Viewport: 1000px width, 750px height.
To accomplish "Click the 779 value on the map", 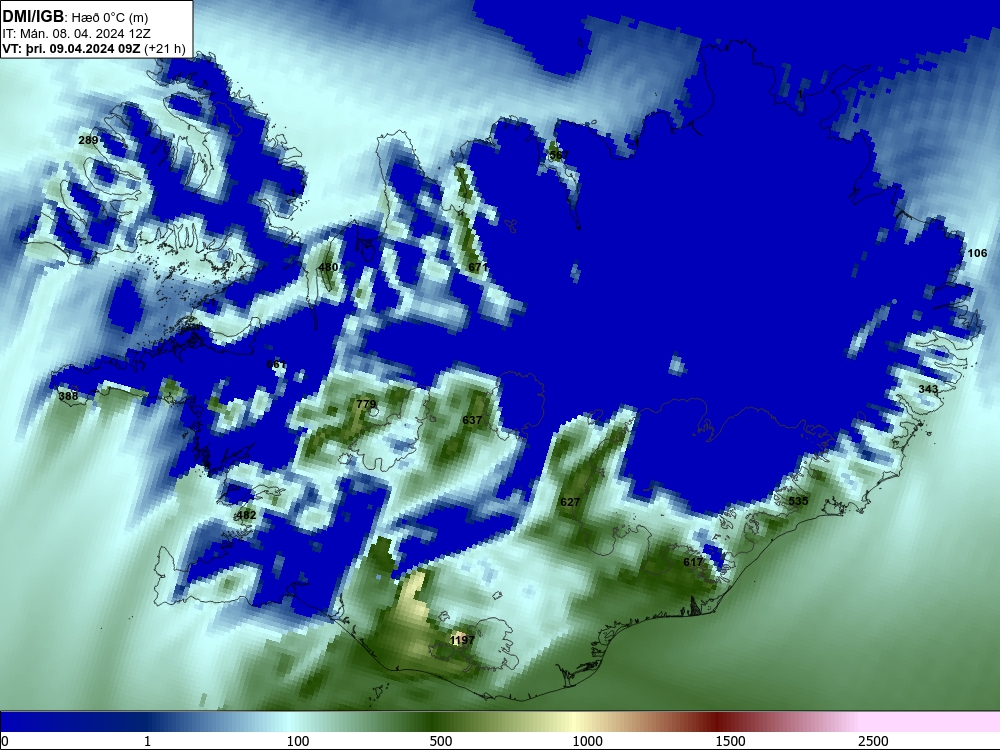I will [366, 404].
